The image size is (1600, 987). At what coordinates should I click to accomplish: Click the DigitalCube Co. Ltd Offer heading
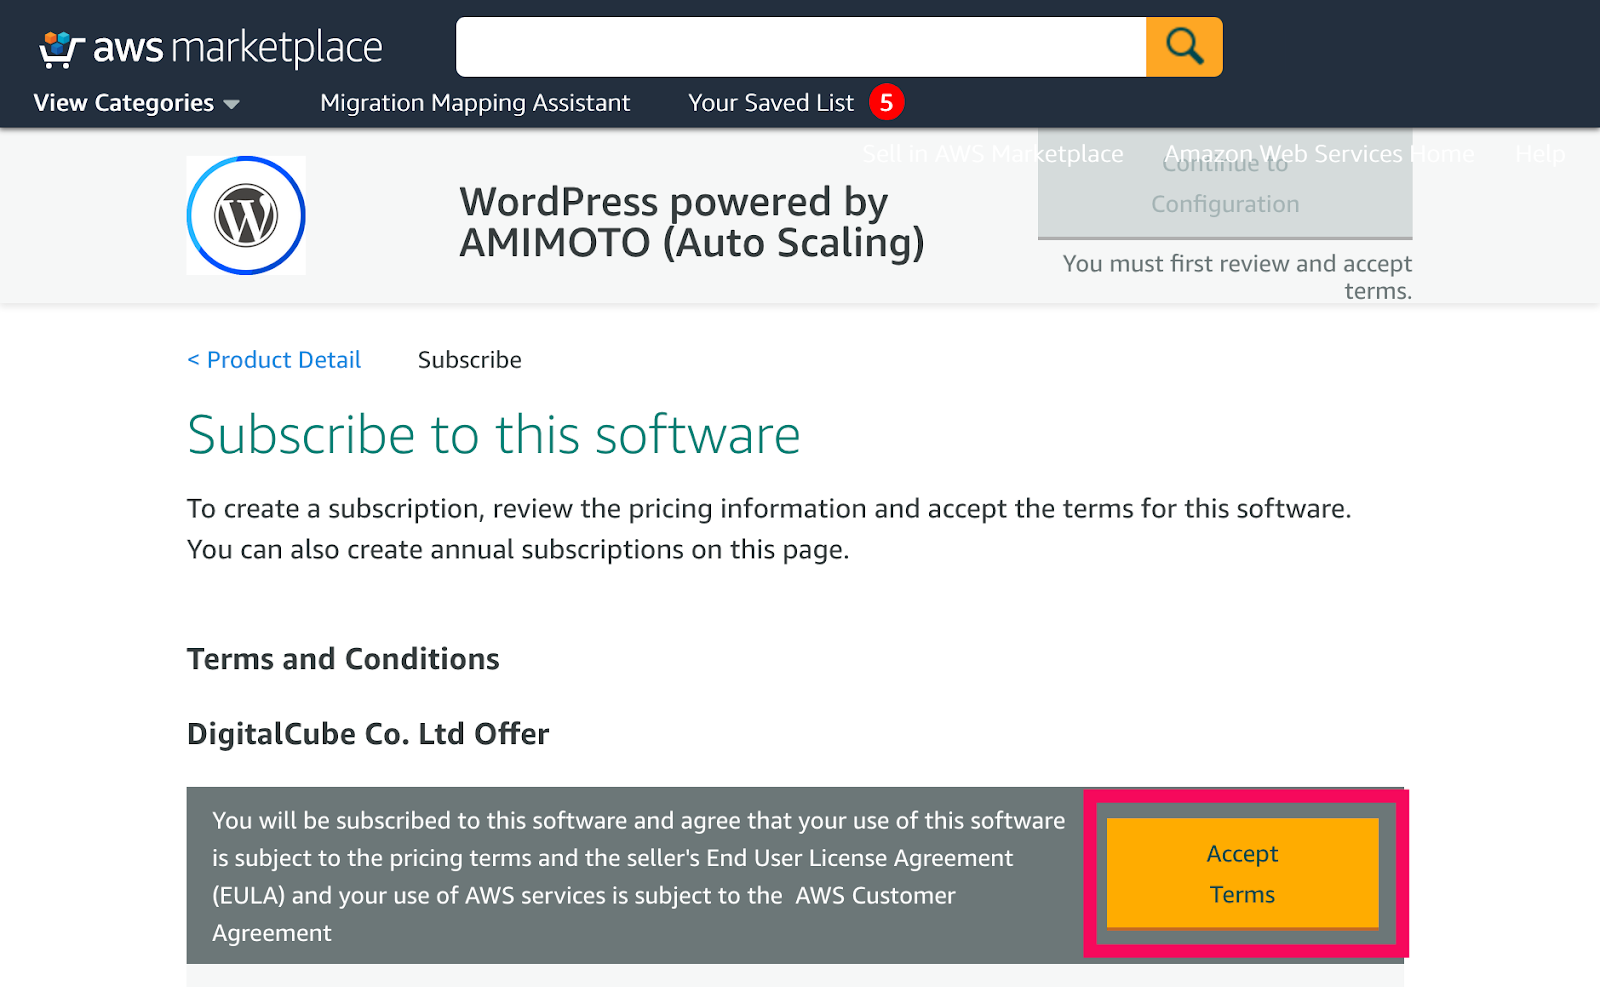(368, 734)
